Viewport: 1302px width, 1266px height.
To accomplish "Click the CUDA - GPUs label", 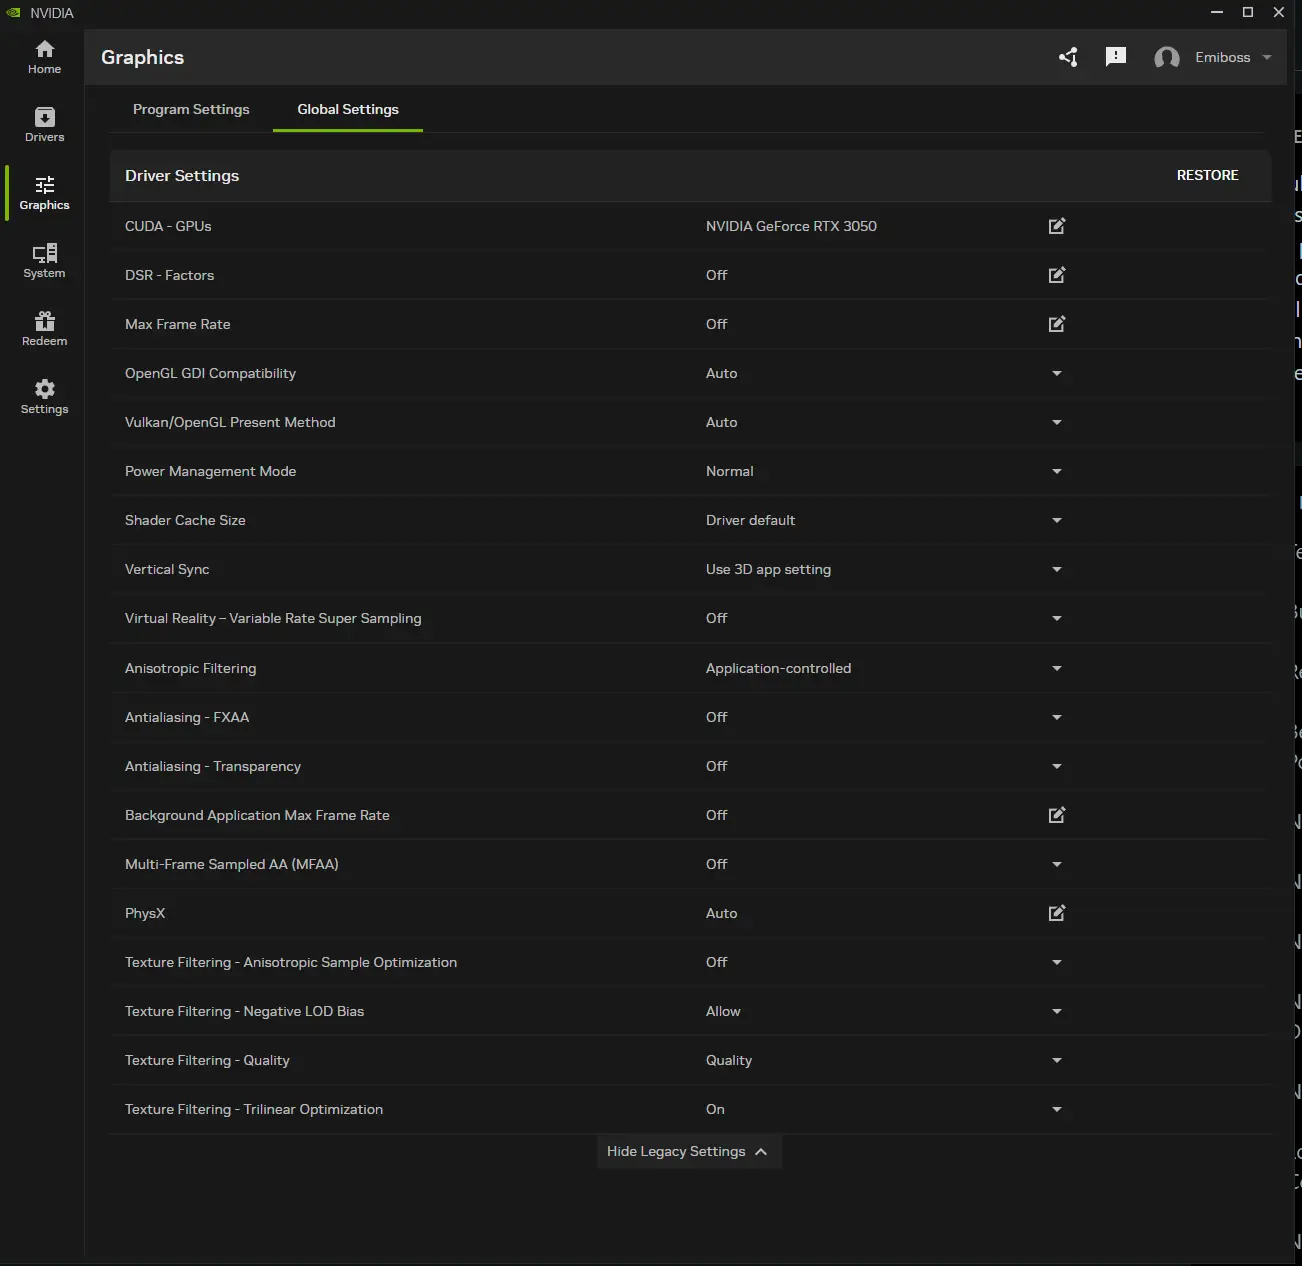I will pos(168,226).
